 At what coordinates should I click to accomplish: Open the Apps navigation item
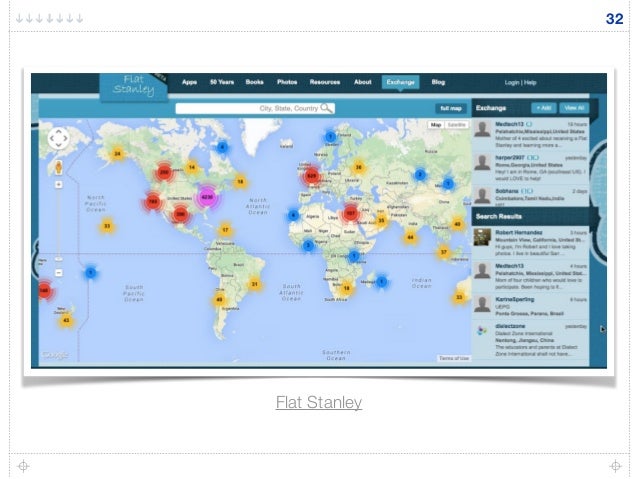coord(189,82)
